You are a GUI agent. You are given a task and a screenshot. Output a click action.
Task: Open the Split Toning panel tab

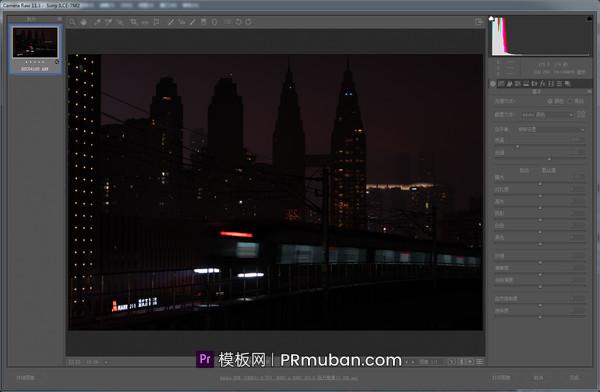point(526,83)
